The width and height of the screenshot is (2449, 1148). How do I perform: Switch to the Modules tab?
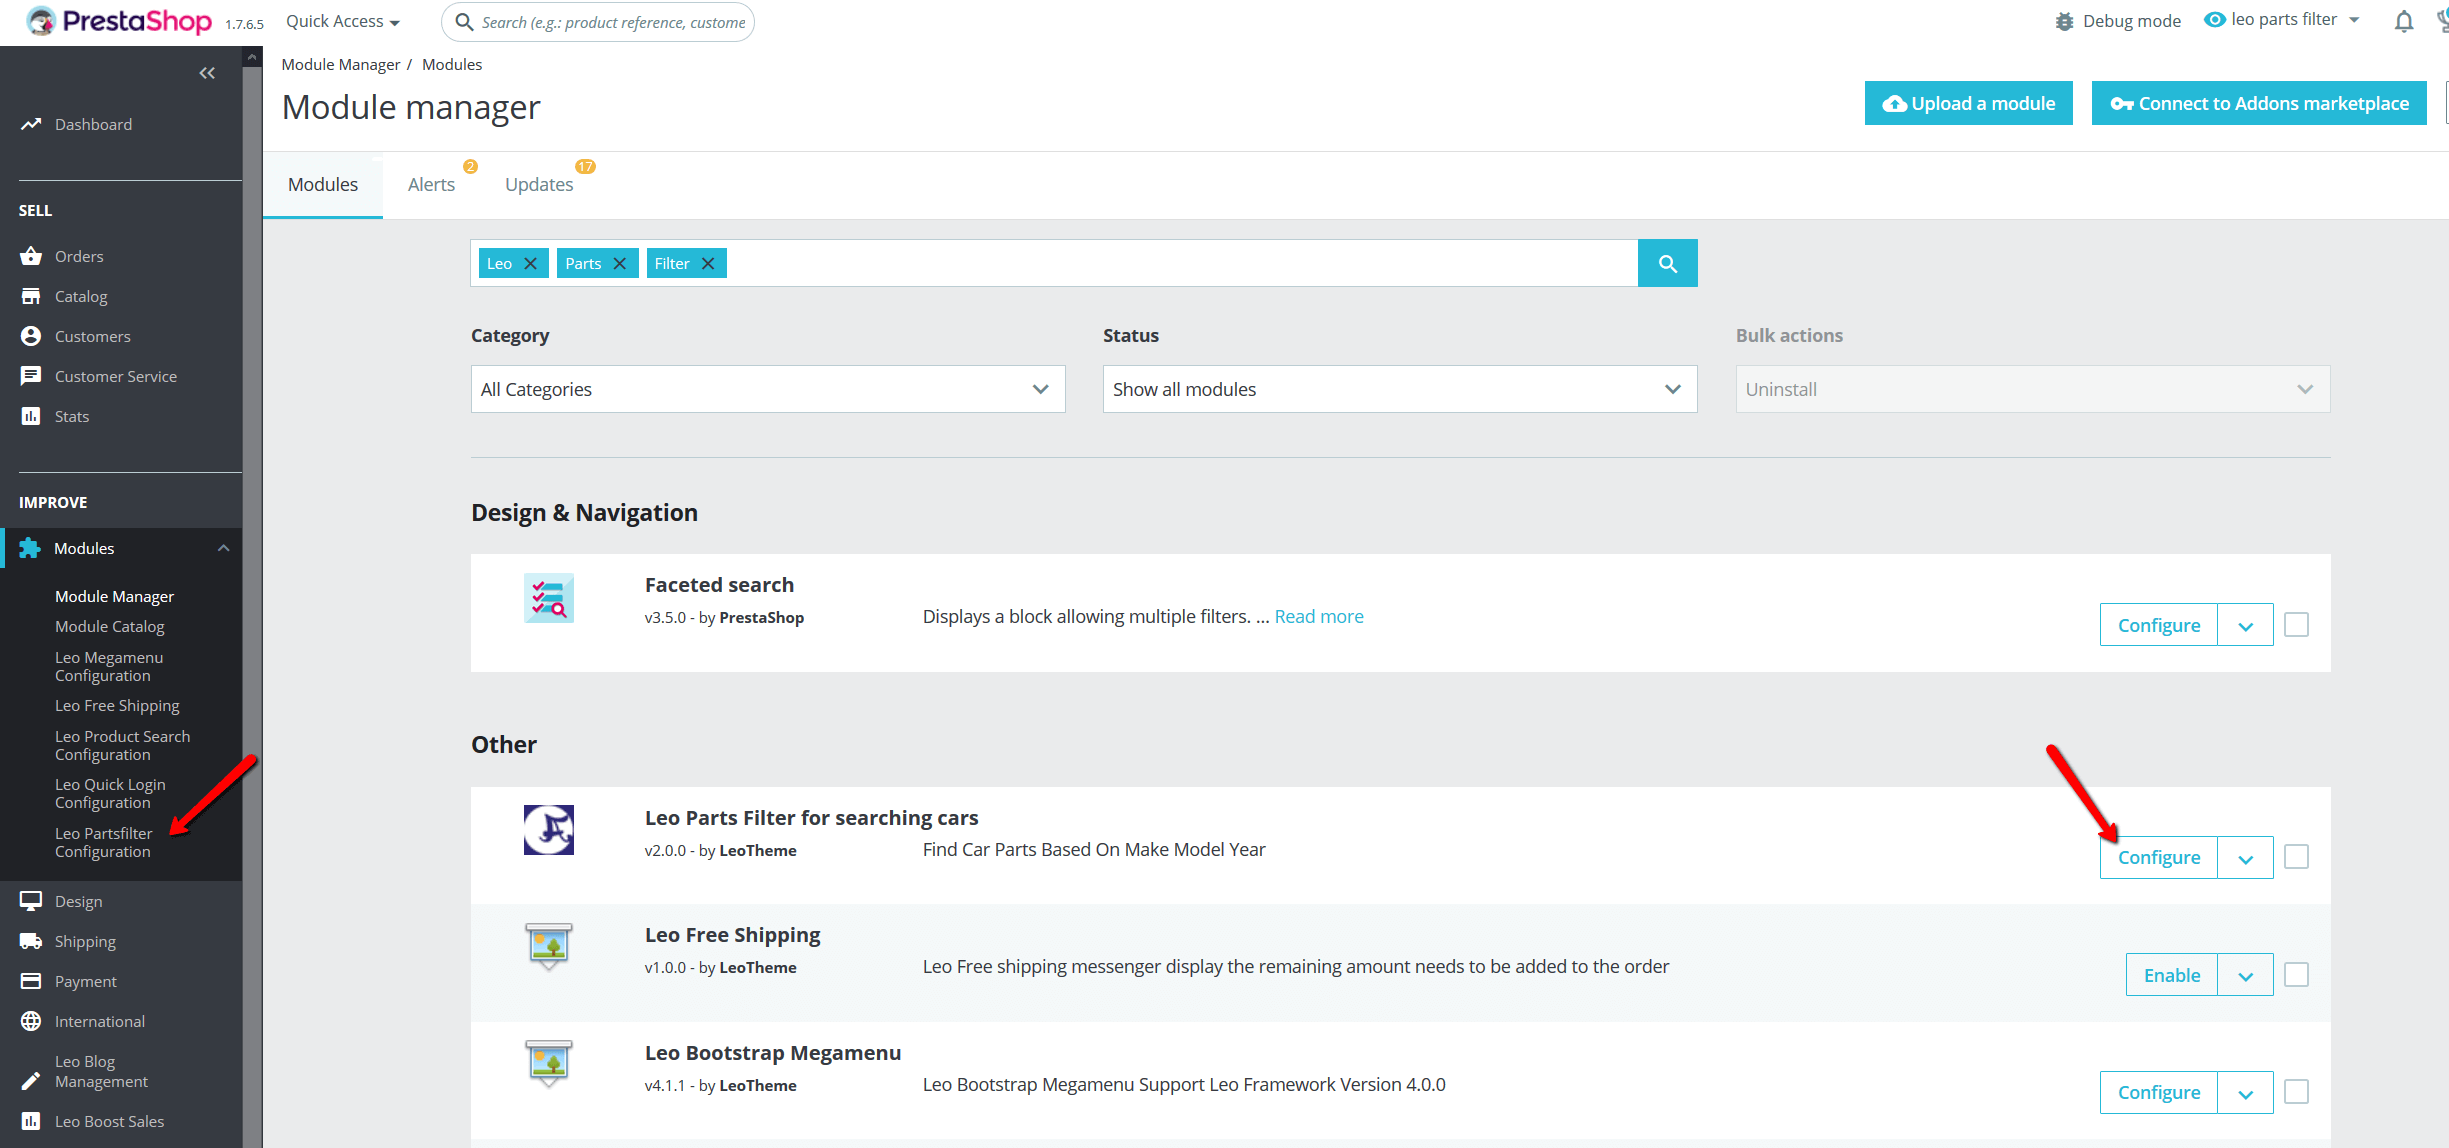point(322,184)
